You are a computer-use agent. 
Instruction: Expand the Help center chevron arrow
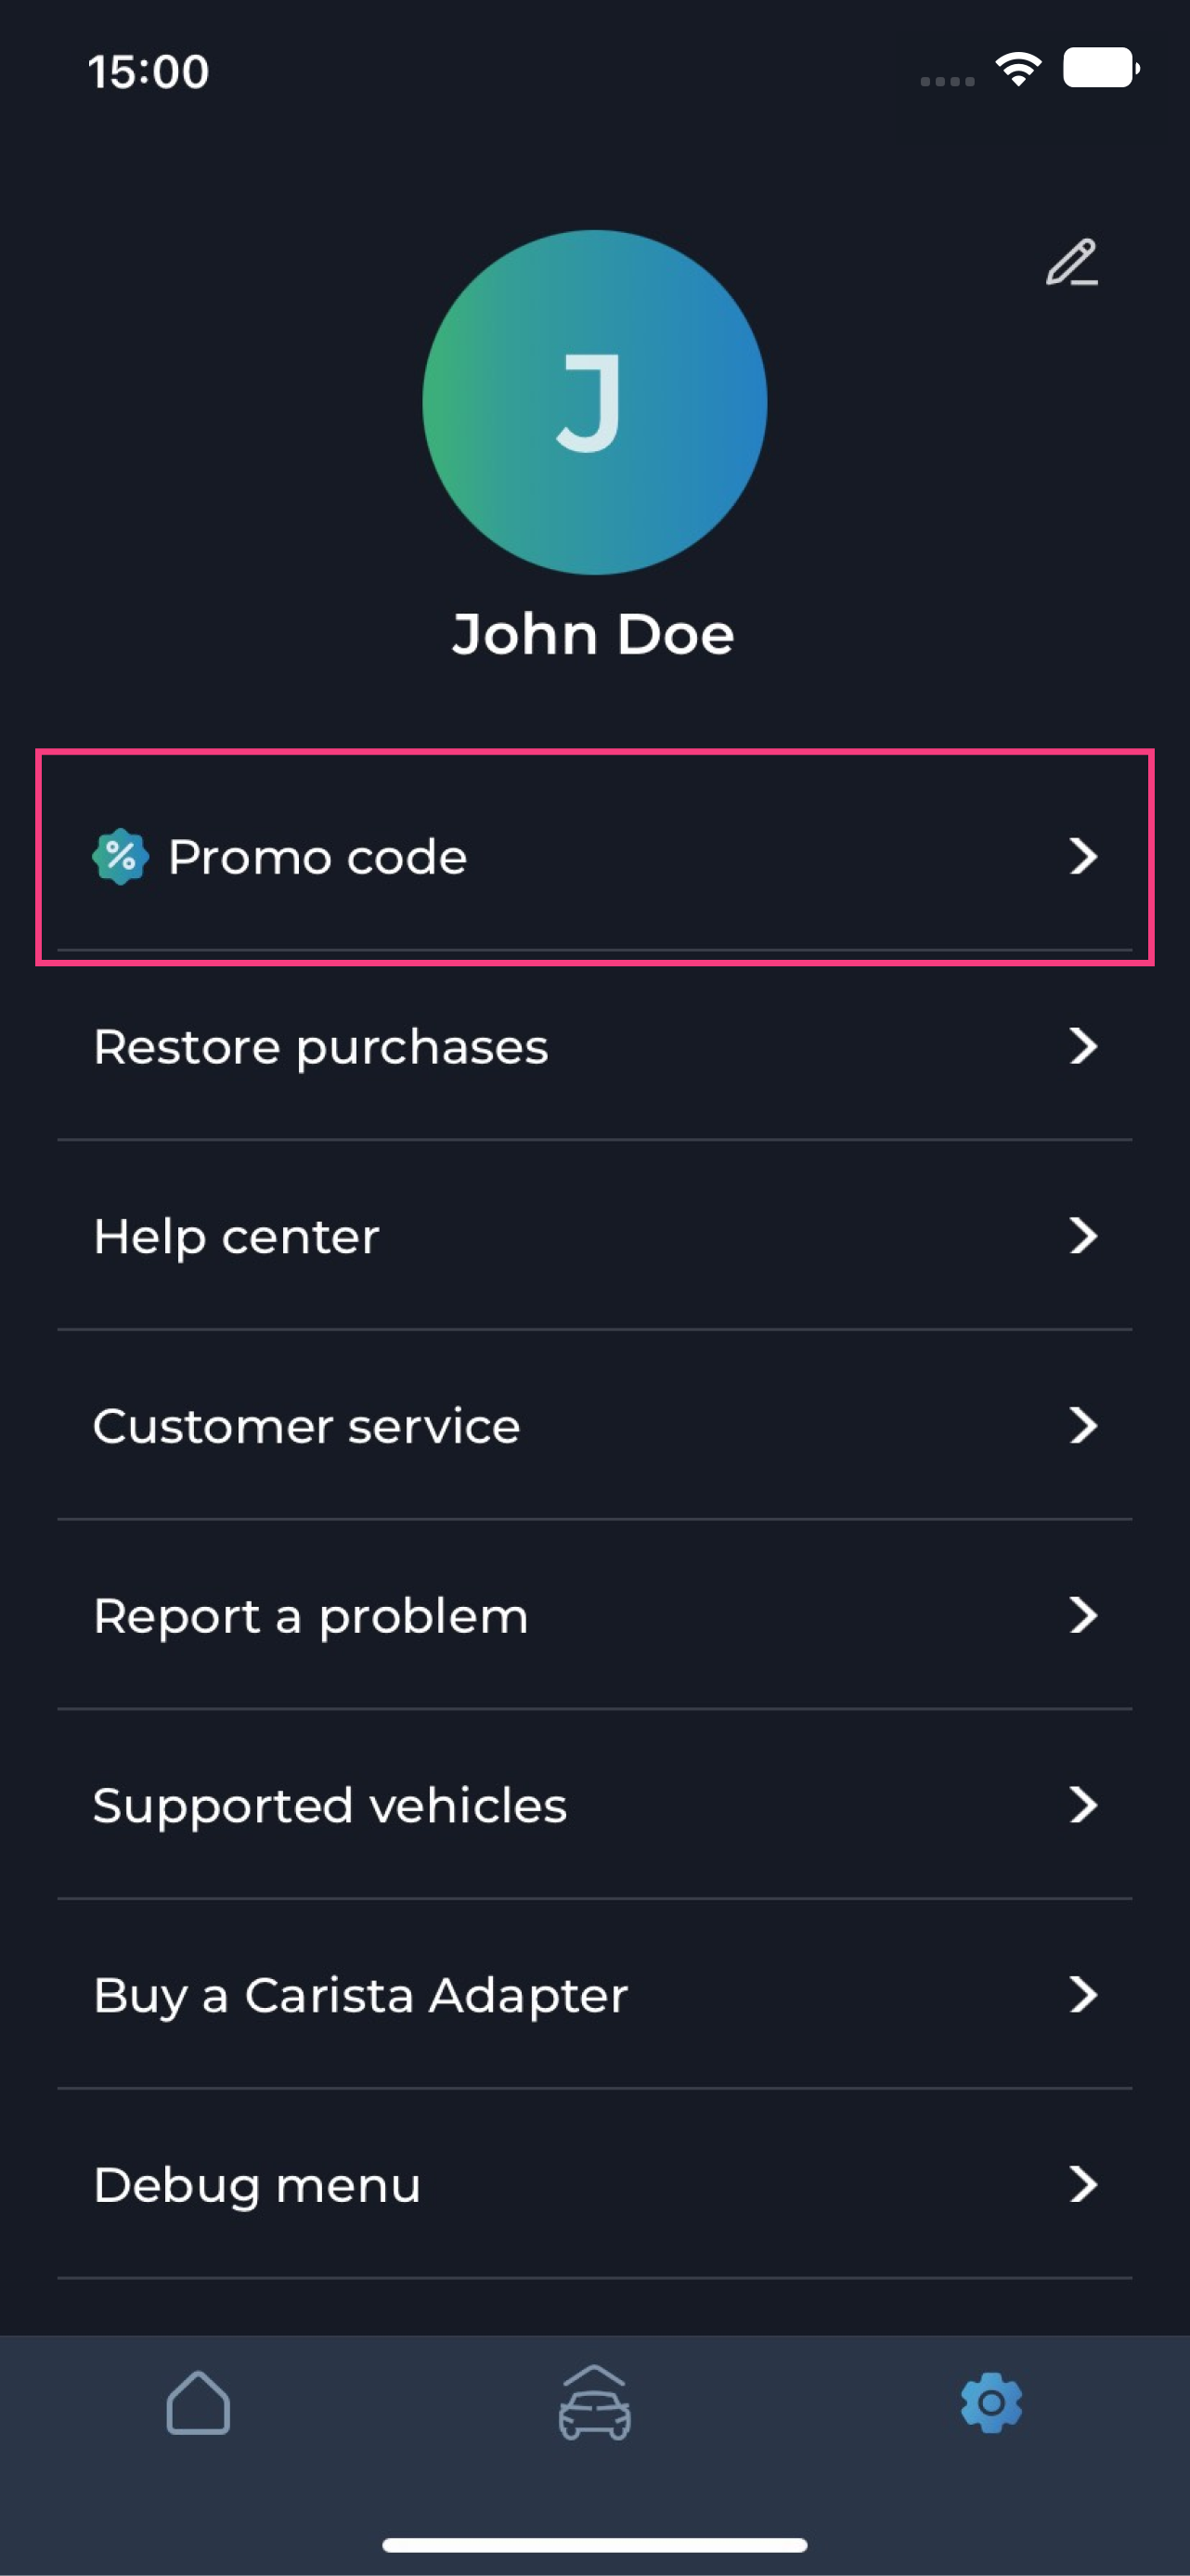click(x=1083, y=1236)
